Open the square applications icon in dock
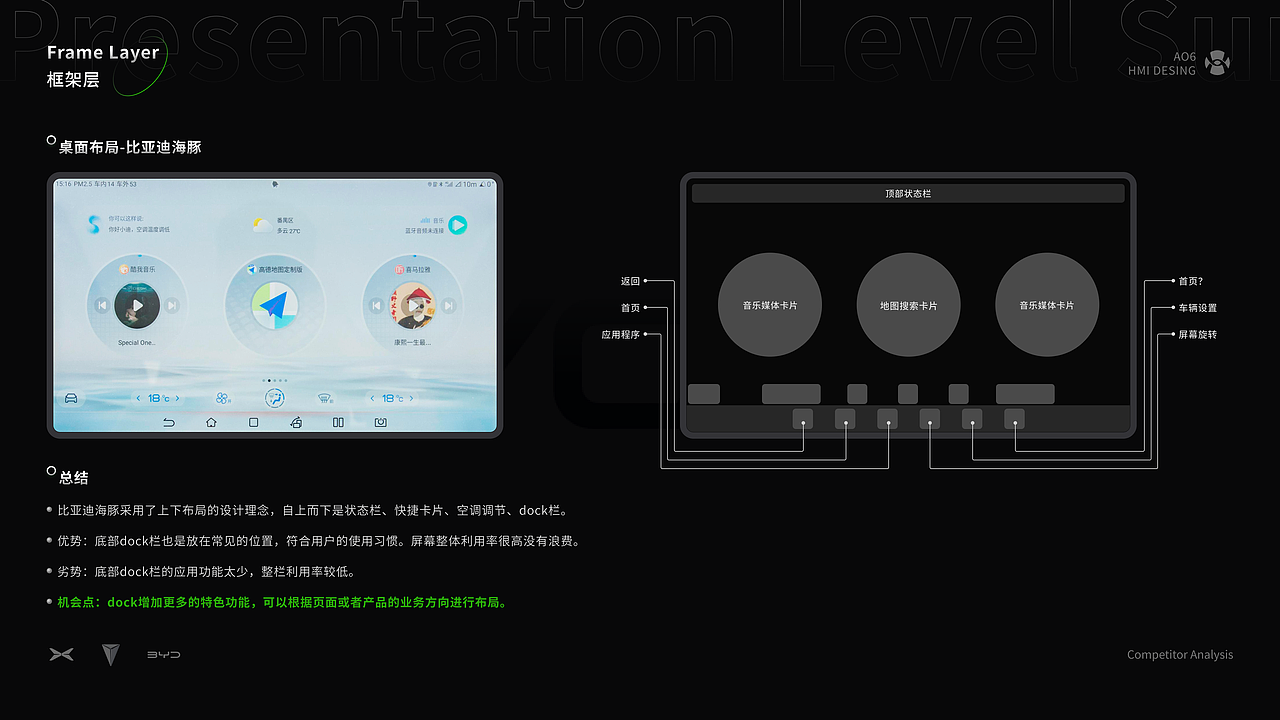1280x720 pixels. pos(254,423)
